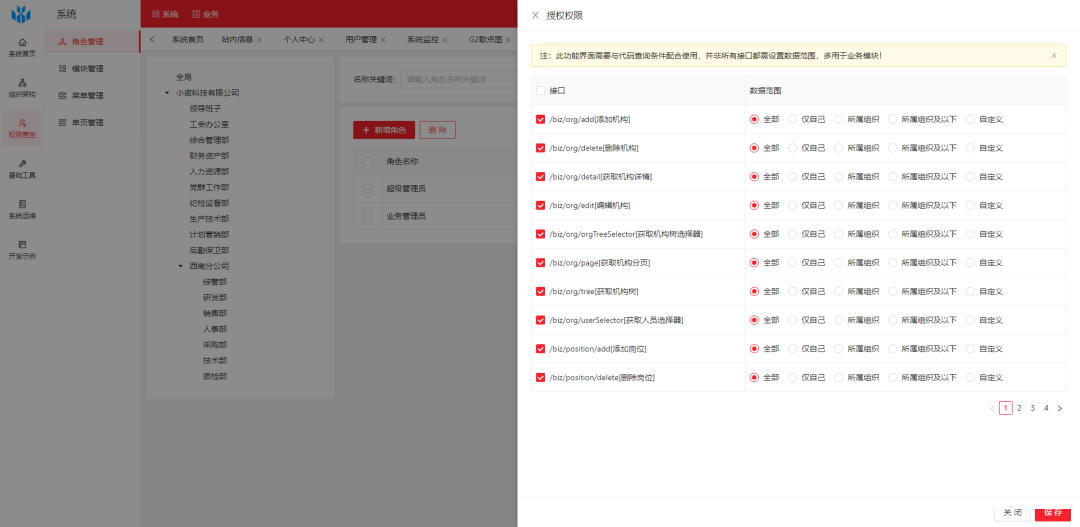
Task: Choose 自定义 scope for /biz/org/tree
Action: tap(970, 292)
